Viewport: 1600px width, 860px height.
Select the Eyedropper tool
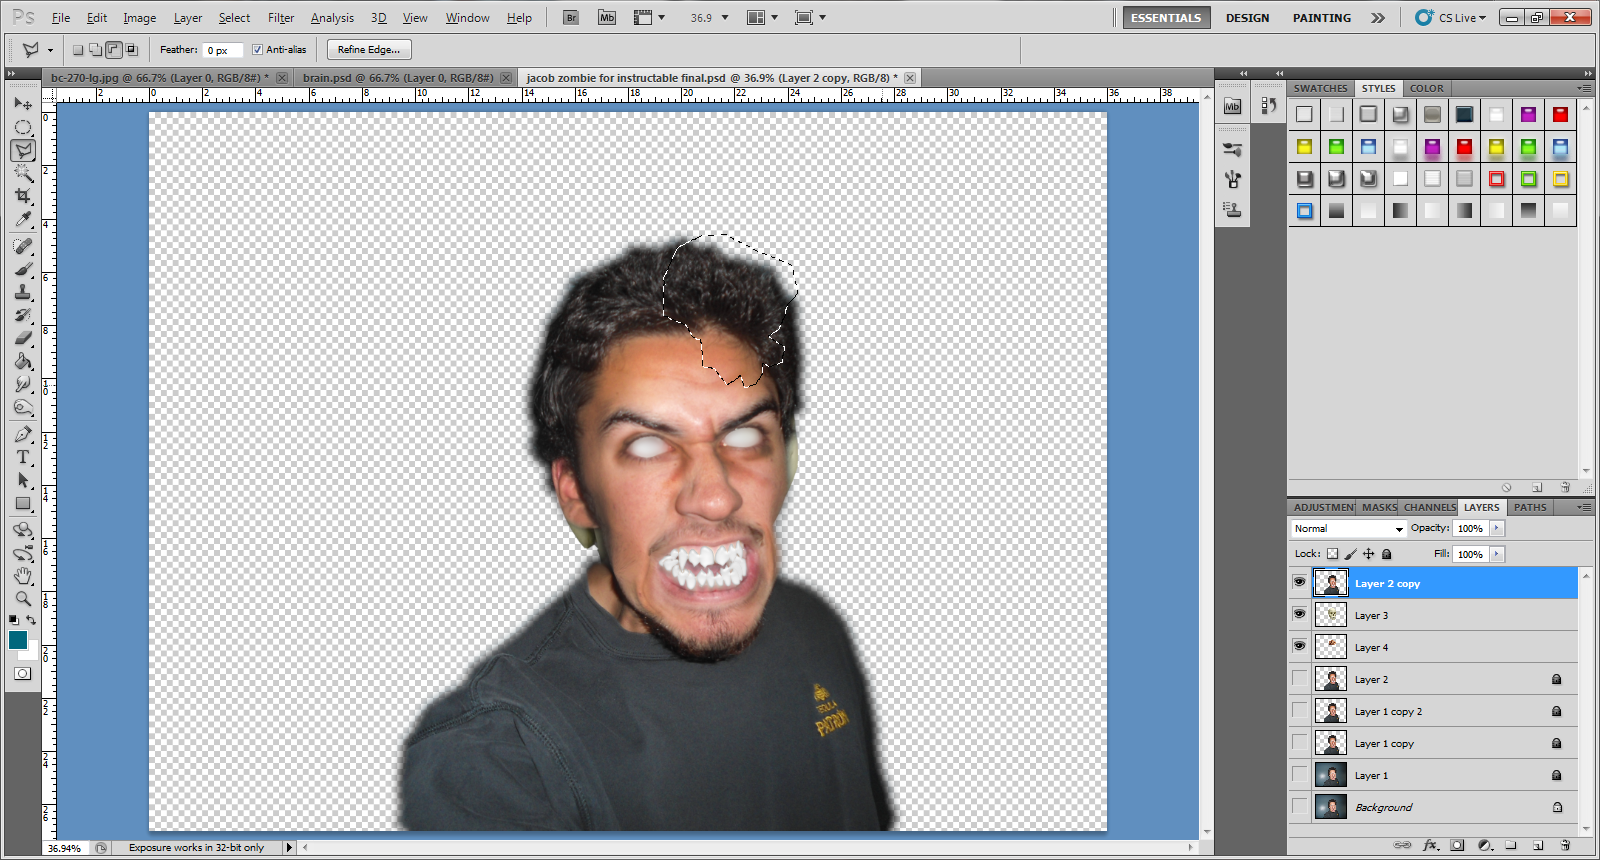point(23,219)
